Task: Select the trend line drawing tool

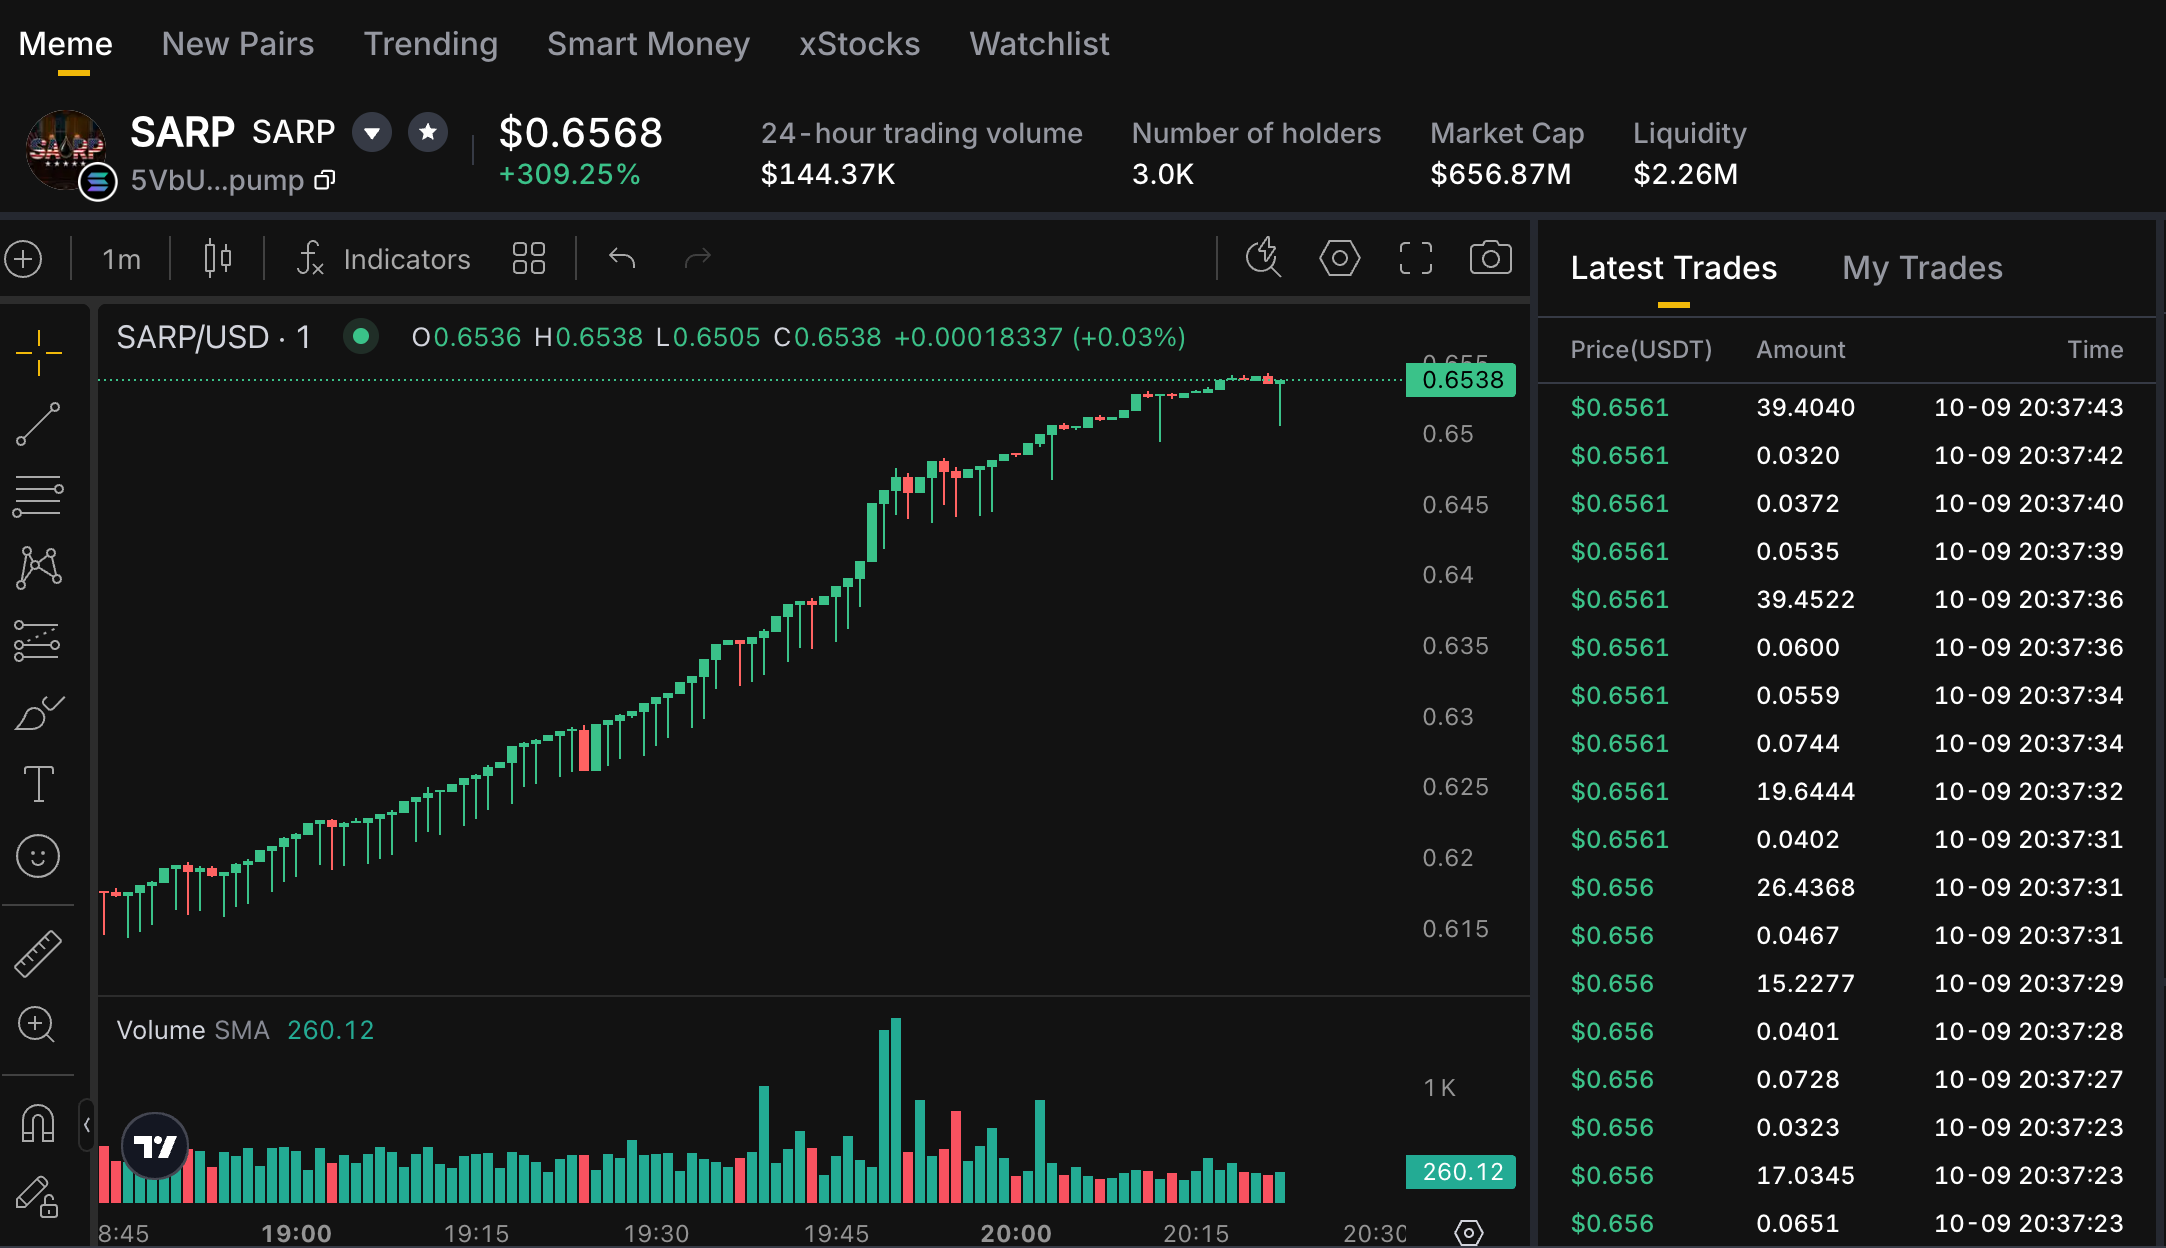Action: click(38, 424)
